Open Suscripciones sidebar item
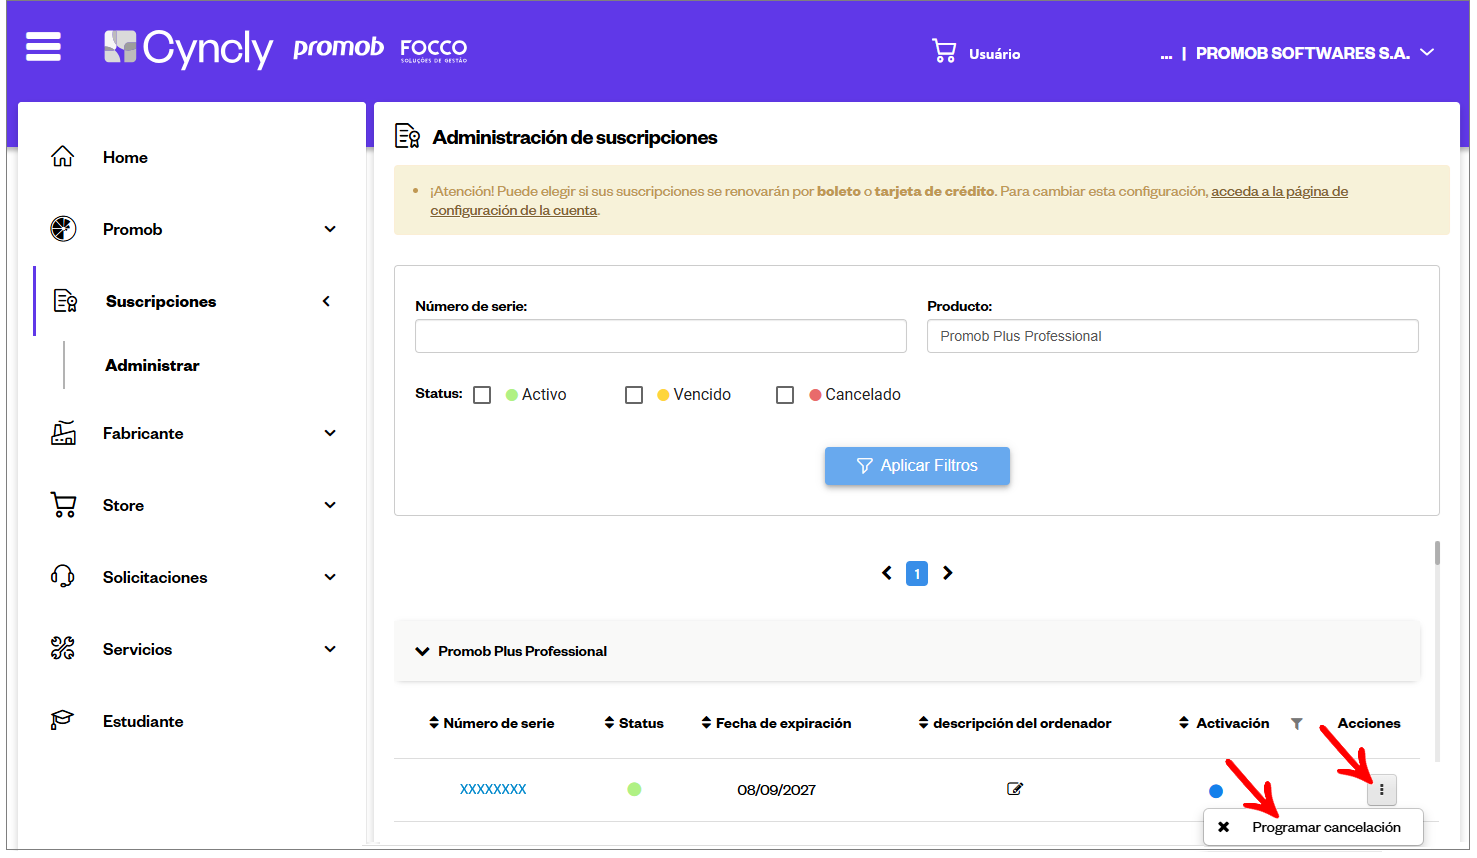Viewport: 1477px width, 858px height. pyautogui.click(x=161, y=301)
